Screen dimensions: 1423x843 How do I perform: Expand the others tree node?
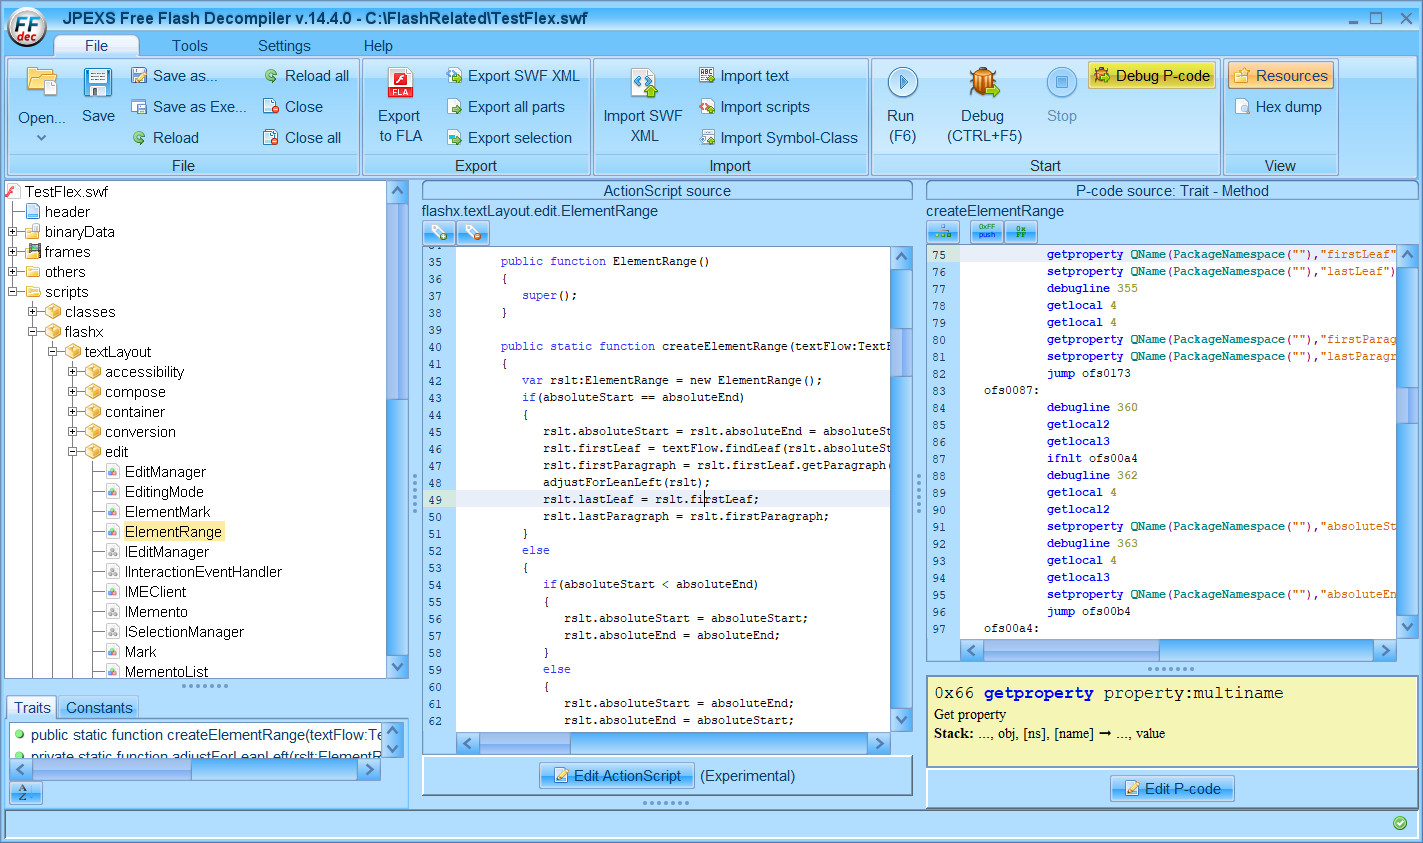pos(13,272)
